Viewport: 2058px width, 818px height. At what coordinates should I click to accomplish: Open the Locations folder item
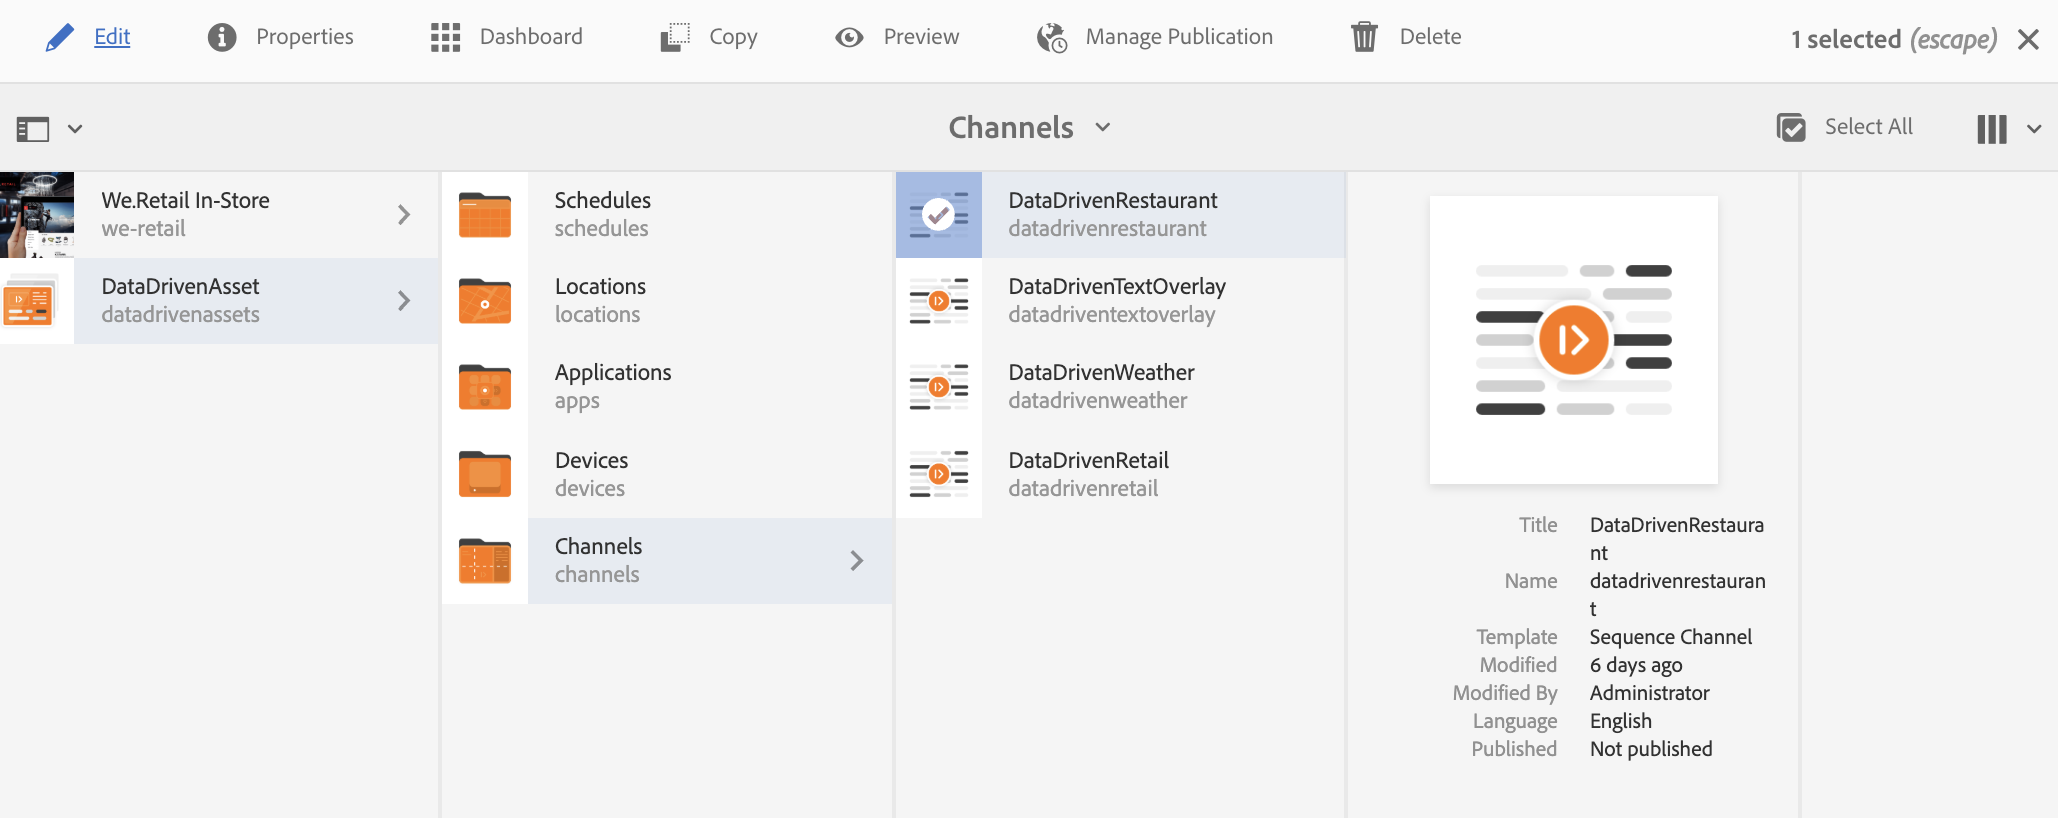point(600,300)
